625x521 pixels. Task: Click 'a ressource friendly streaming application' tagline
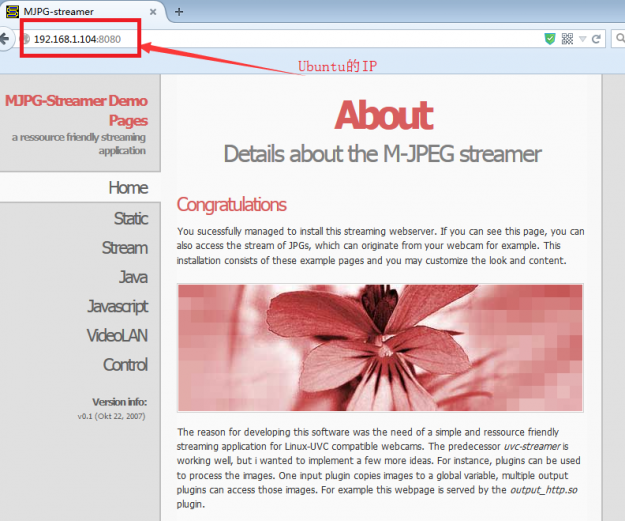click(x=79, y=144)
